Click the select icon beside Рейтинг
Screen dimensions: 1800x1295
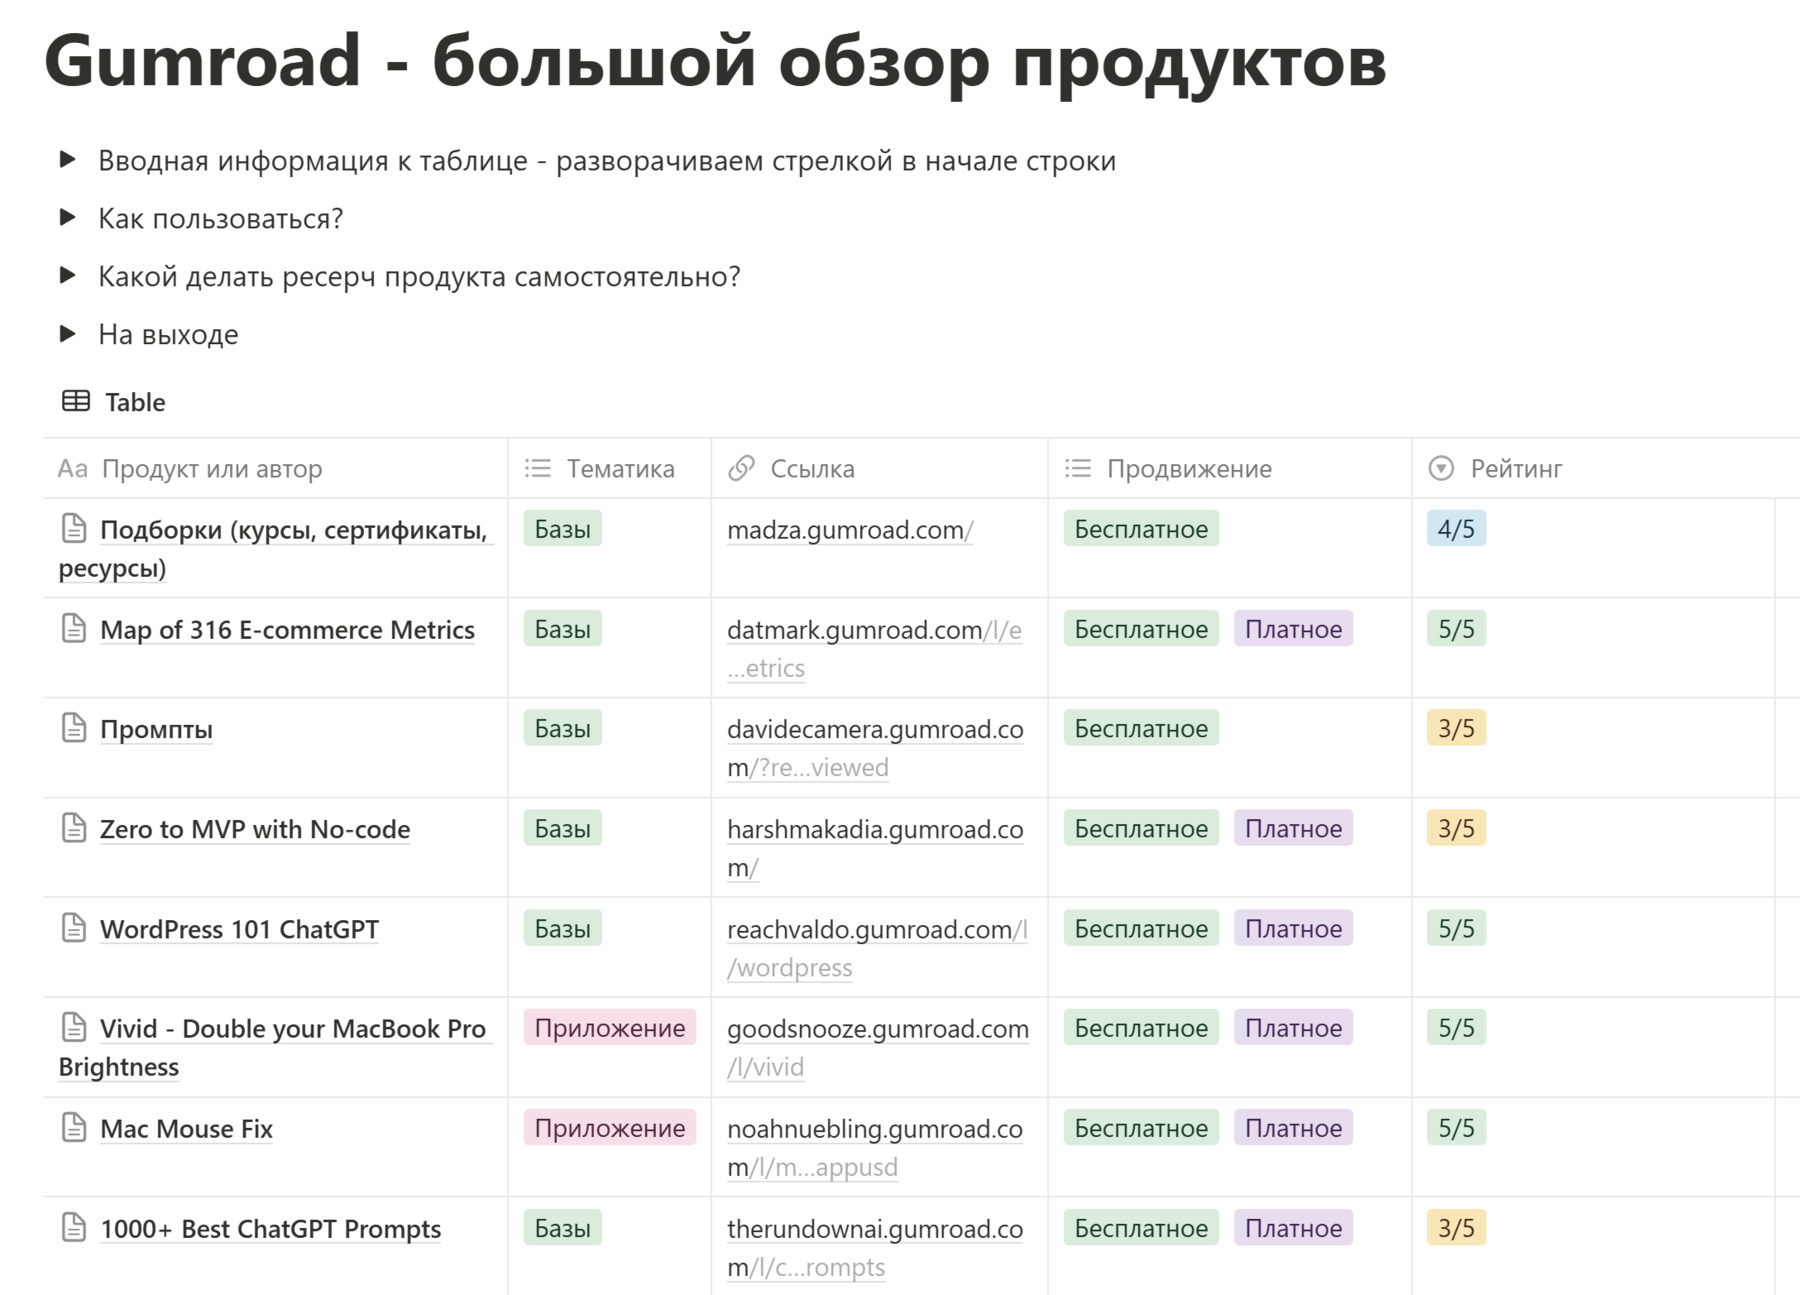[1441, 468]
